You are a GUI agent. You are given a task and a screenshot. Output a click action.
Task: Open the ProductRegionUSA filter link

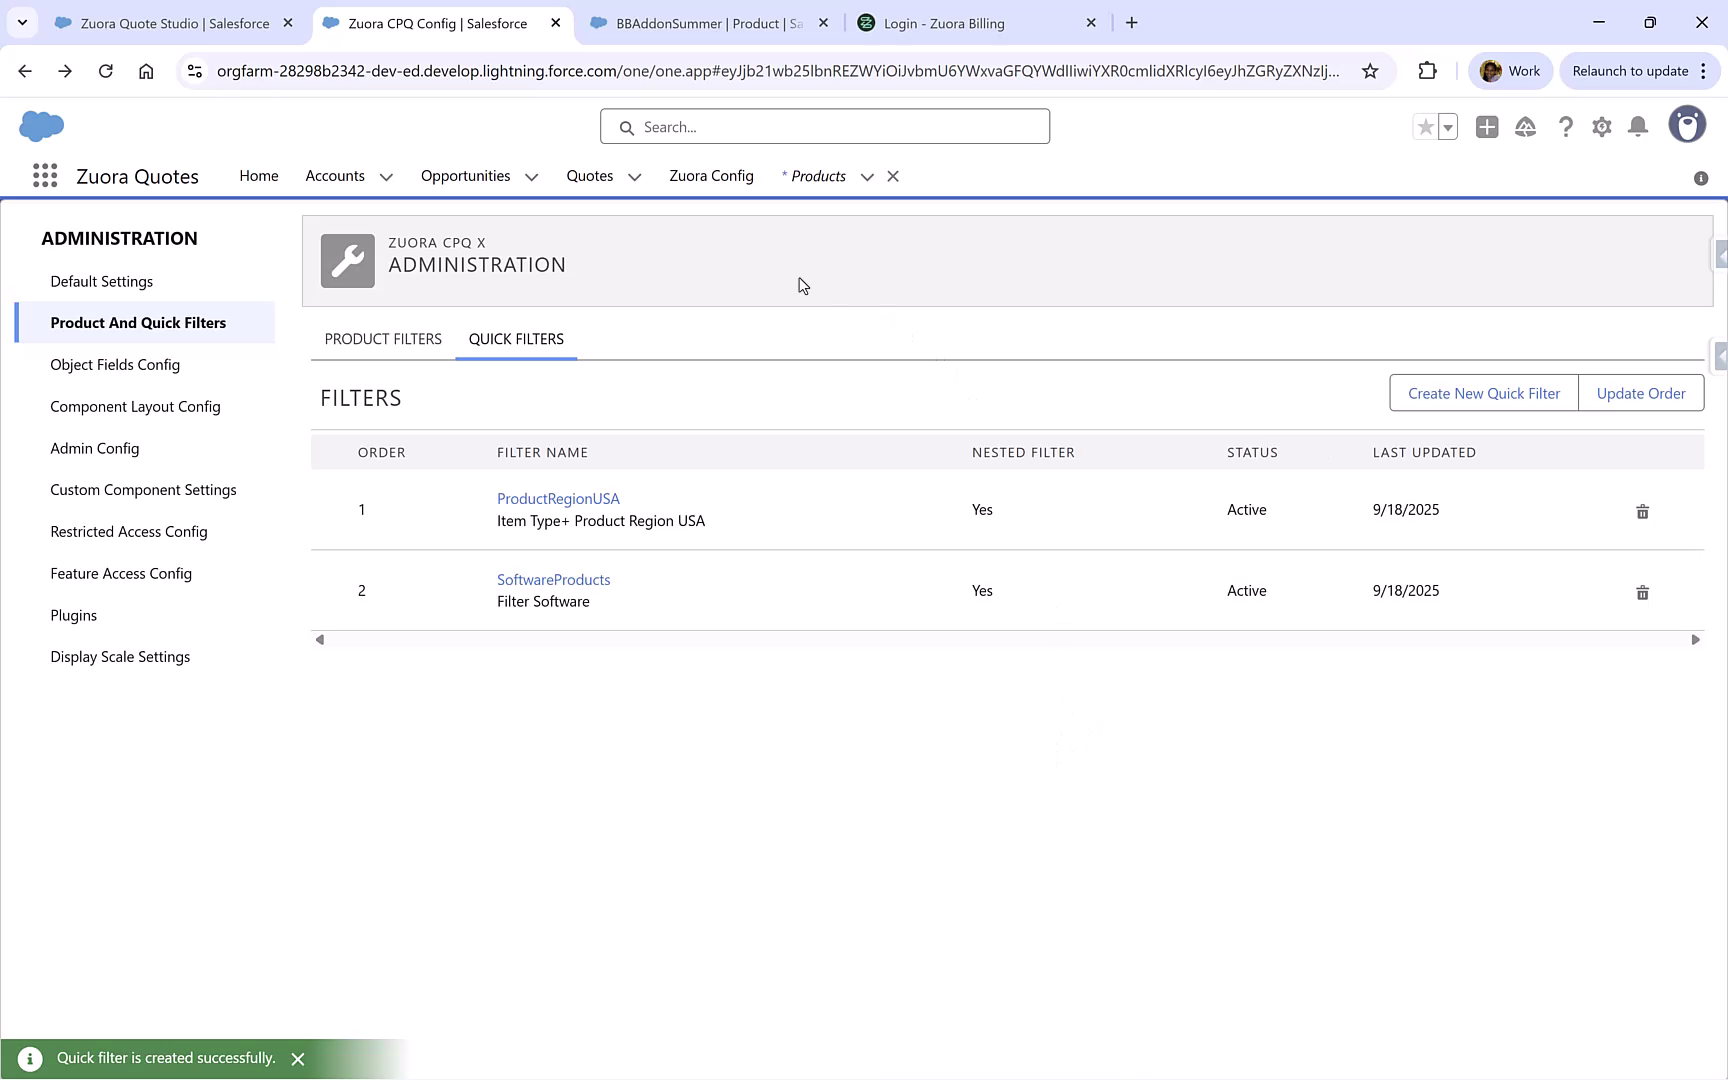point(558,498)
